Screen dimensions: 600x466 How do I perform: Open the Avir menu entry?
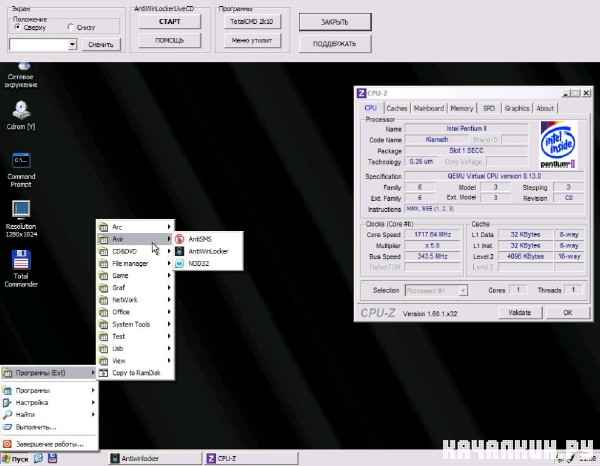tap(135, 239)
